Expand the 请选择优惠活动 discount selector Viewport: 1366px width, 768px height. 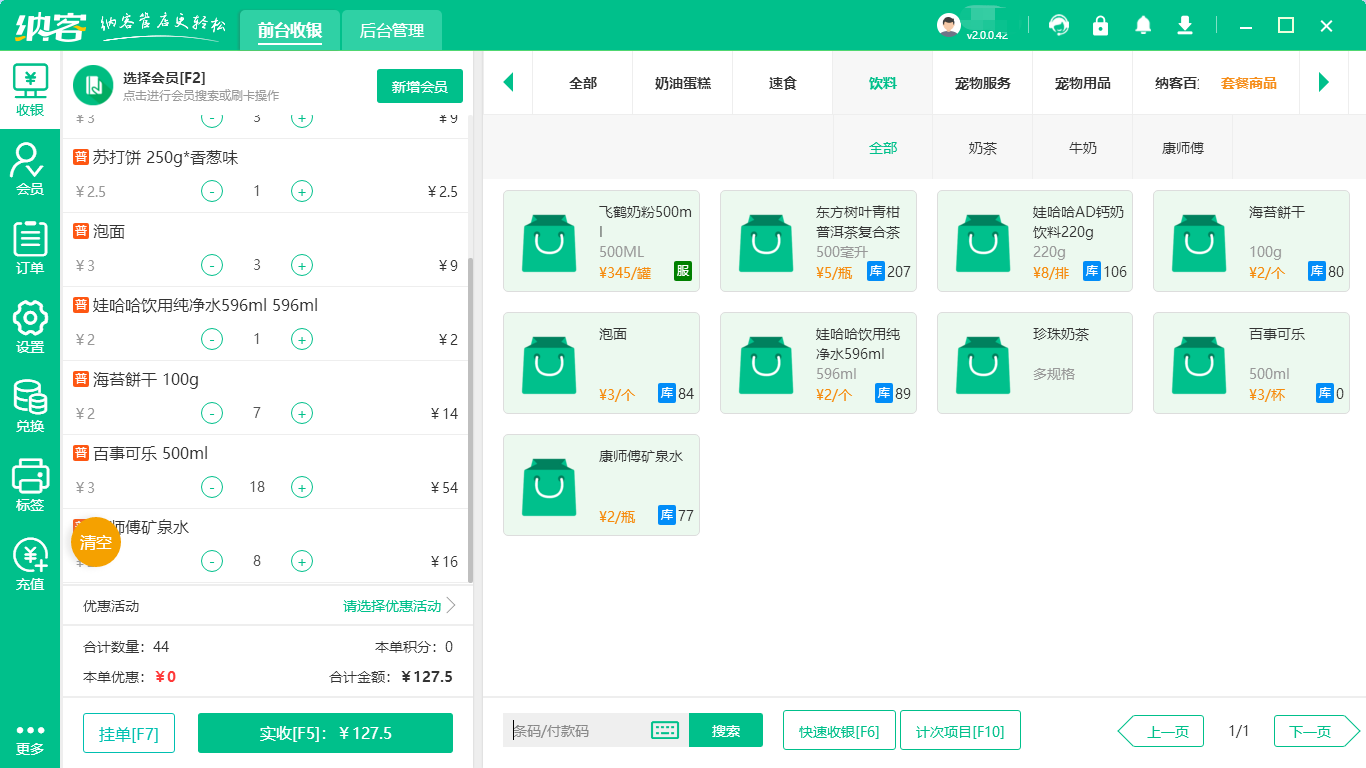tap(389, 605)
